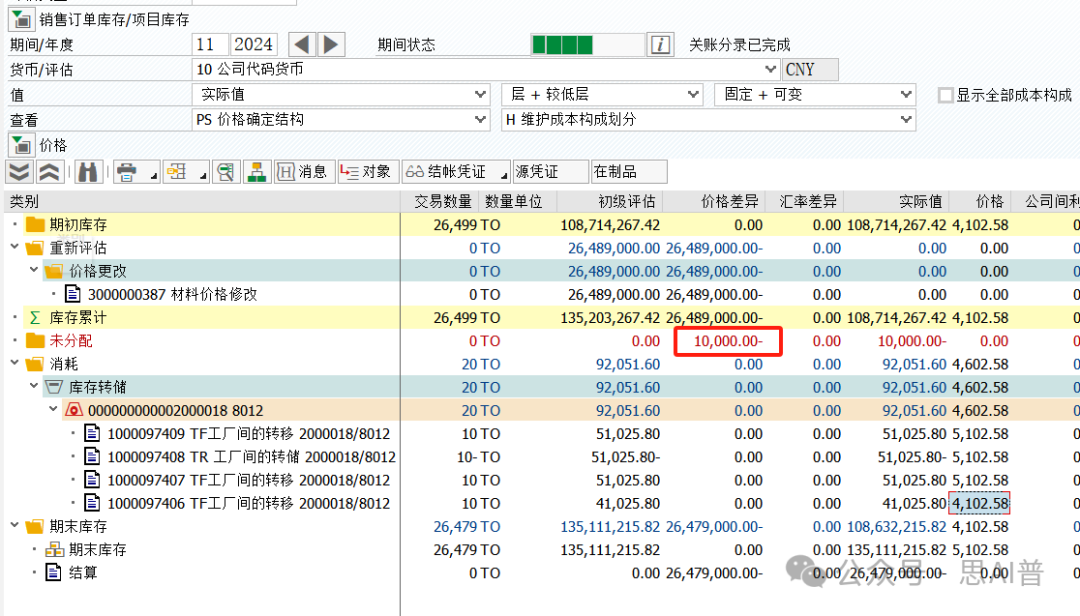Viewport: 1080px width, 616px height.
Task: Click the green period status bar
Action: (562, 45)
